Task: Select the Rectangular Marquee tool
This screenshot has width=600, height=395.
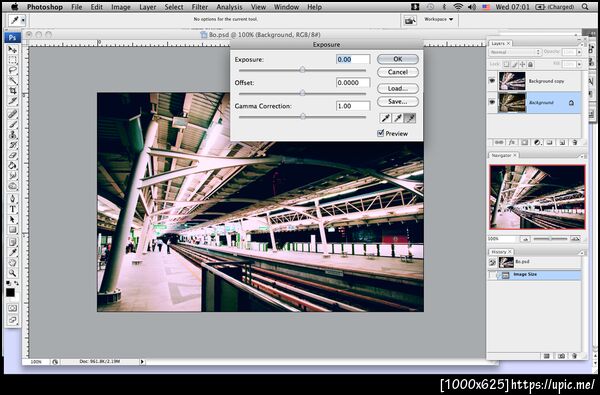Action: coord(13,60)
